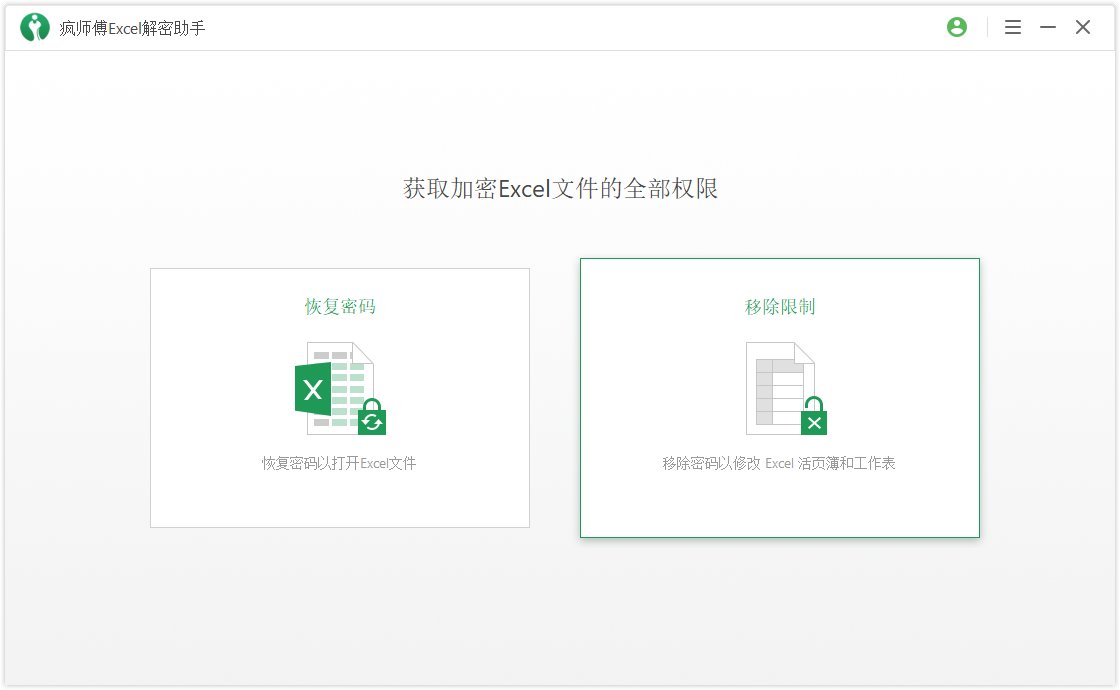Open the menu next to window controls

[x=1013, y=27]
